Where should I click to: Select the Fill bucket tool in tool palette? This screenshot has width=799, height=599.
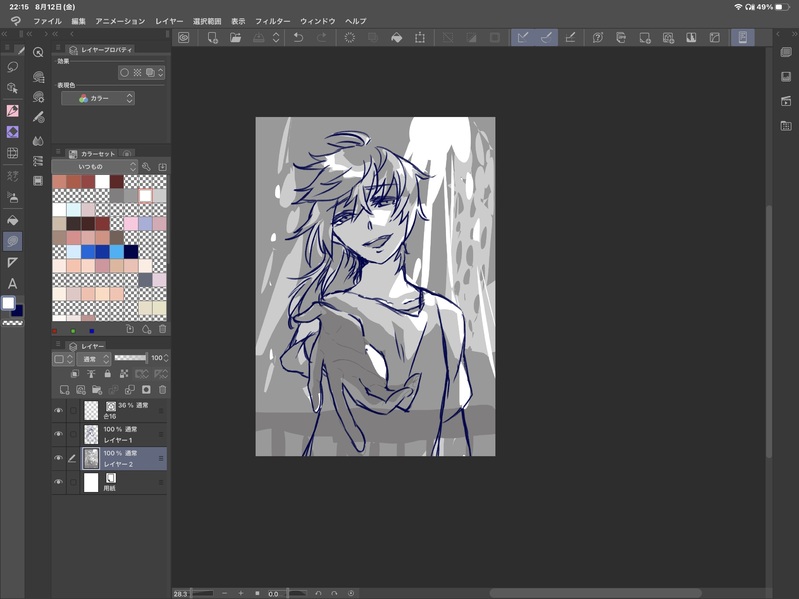(12, 220)
